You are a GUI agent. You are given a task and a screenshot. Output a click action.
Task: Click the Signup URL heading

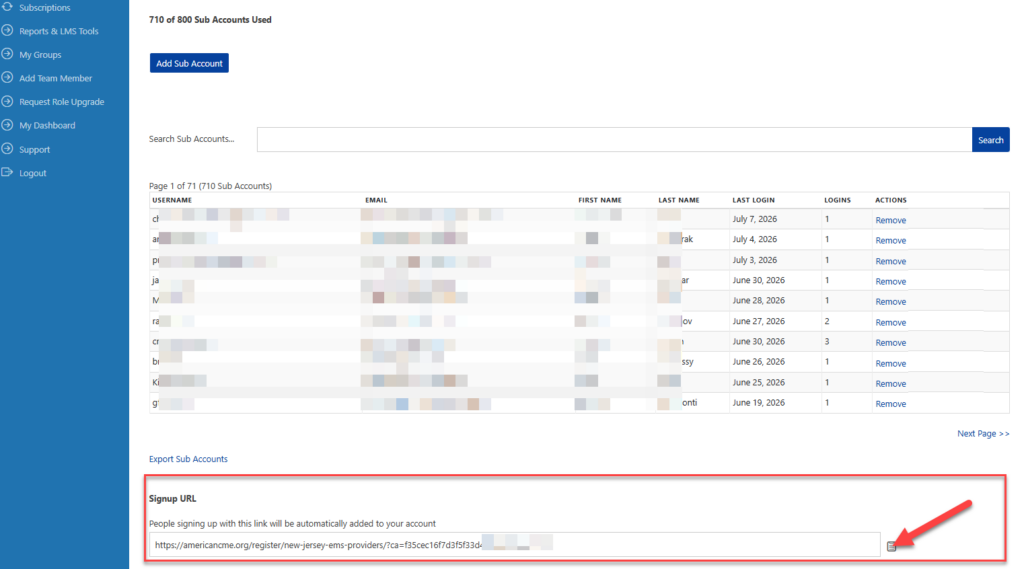[x=172, y=498]
